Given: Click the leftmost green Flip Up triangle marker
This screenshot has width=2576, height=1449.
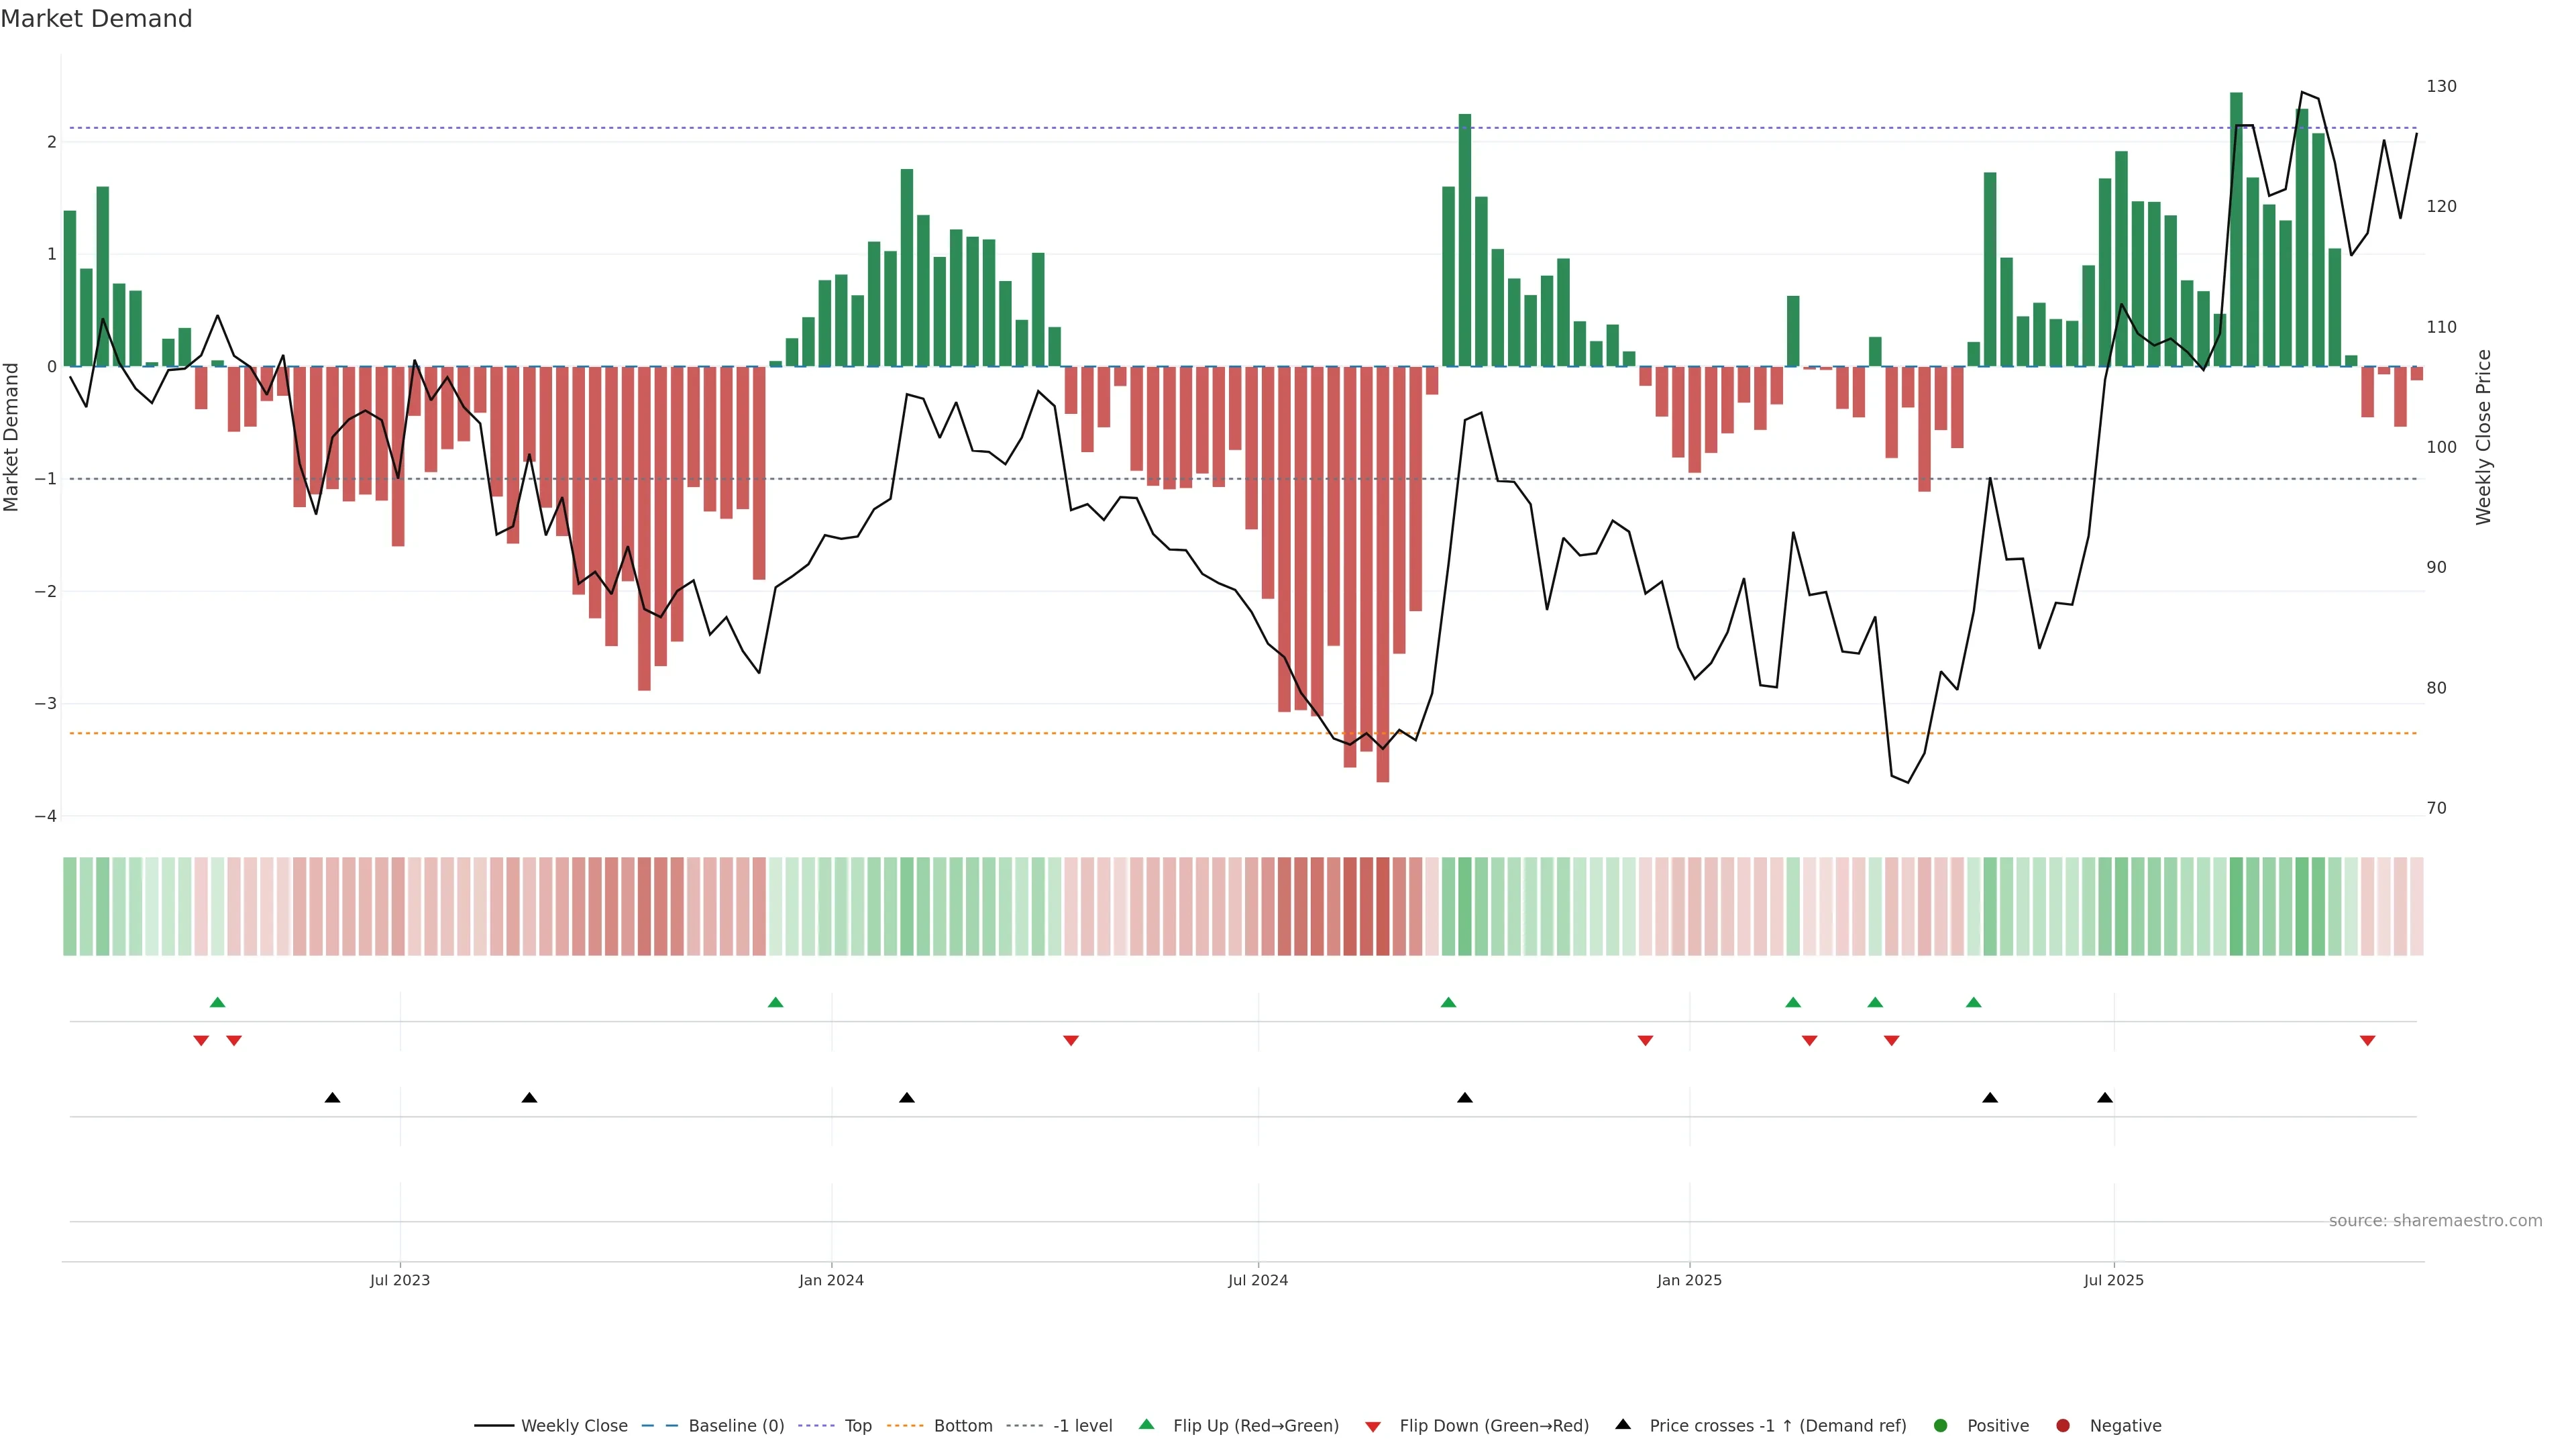Looking at the screenshot, I should (217, 1002).
